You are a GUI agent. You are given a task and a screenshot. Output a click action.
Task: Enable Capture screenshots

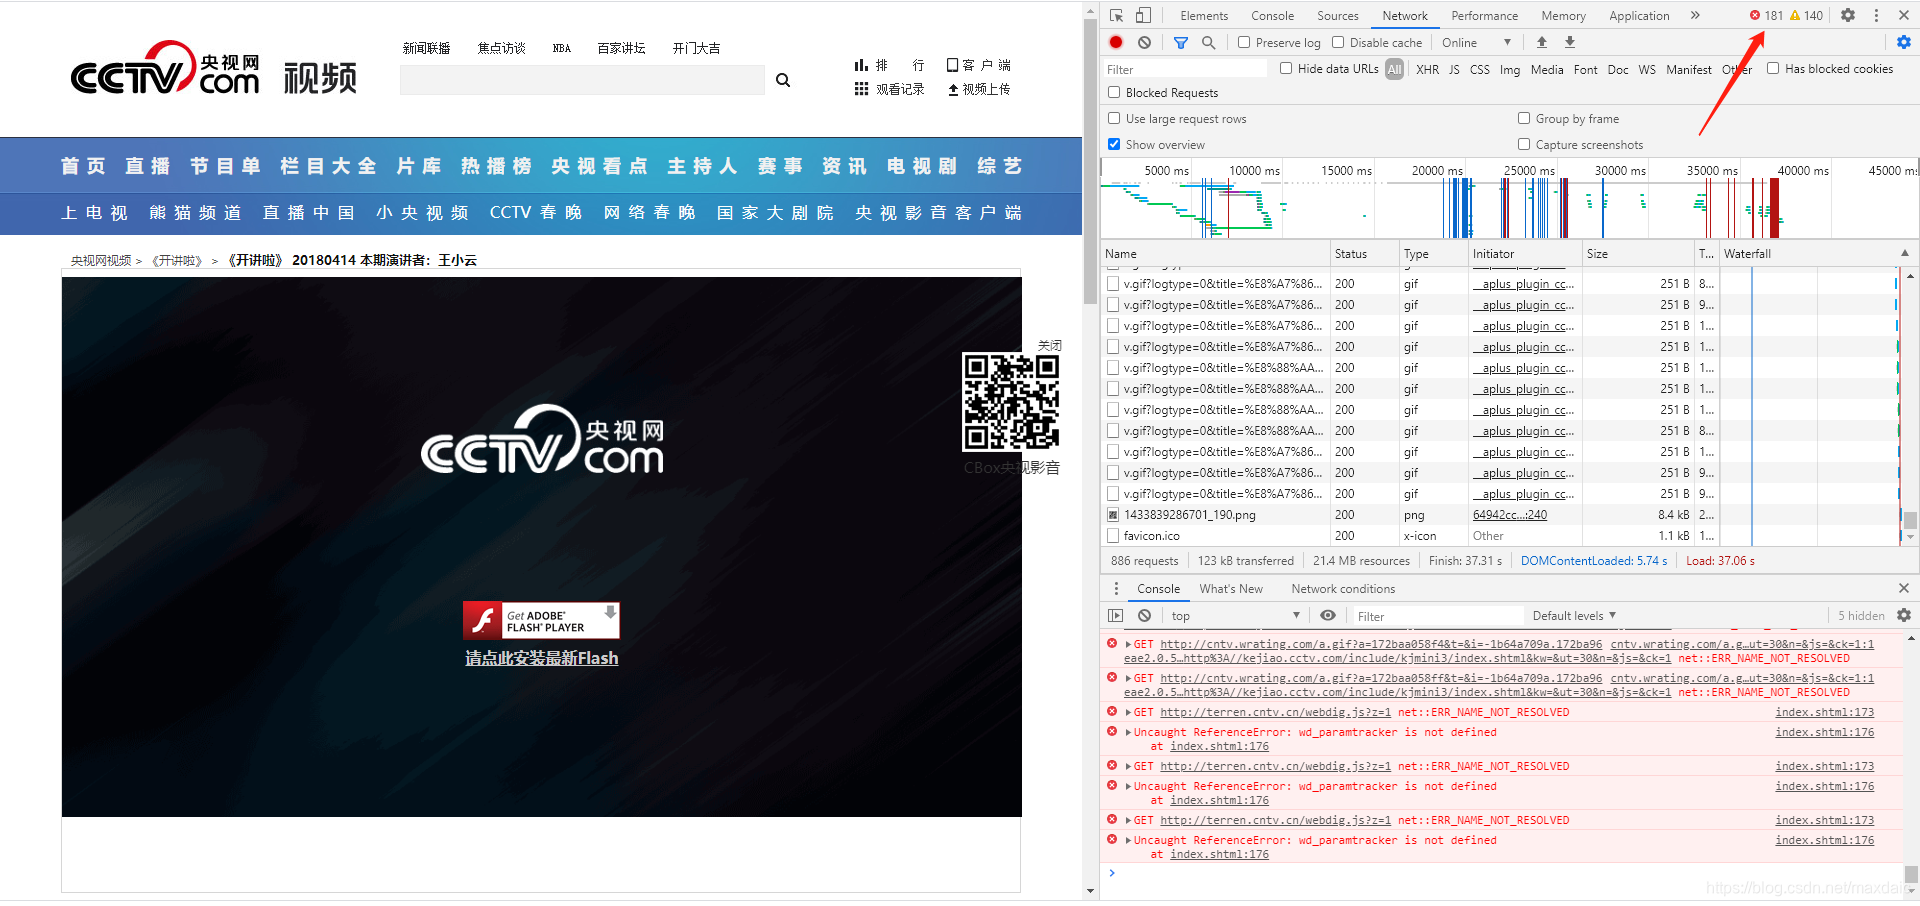(1524, 144)
